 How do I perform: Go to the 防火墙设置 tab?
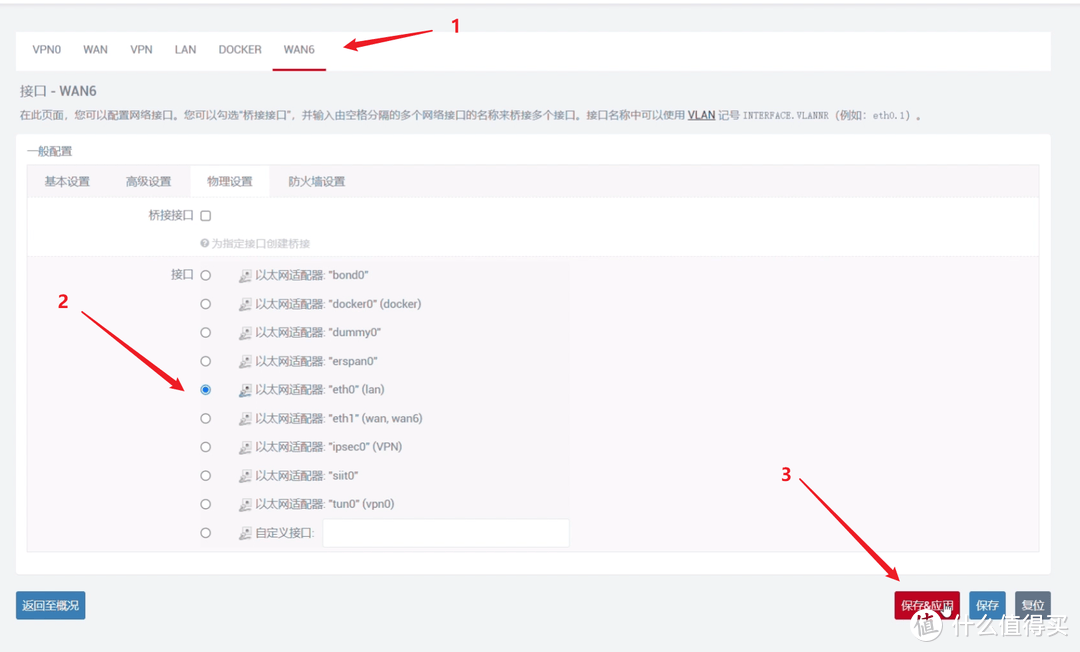[316, 181]
